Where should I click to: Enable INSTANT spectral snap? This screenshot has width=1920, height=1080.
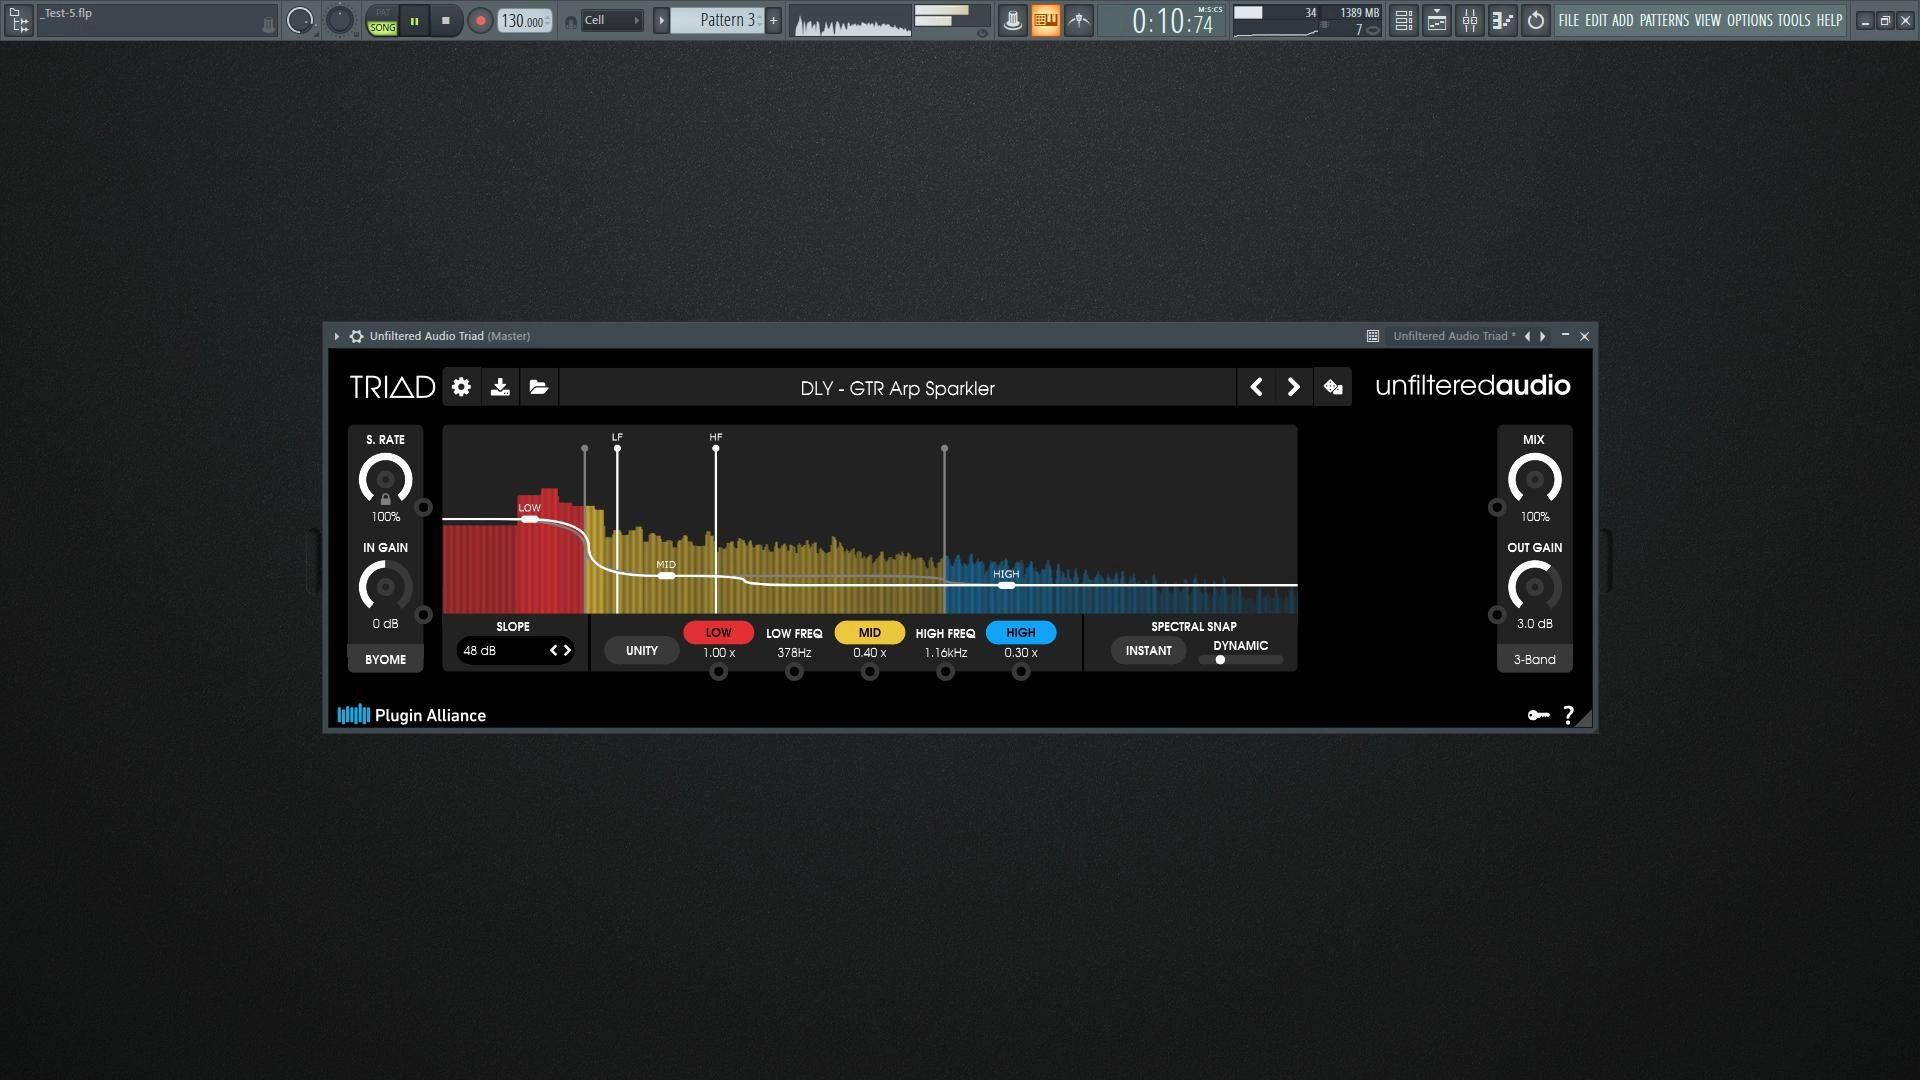pos(1148,651)
